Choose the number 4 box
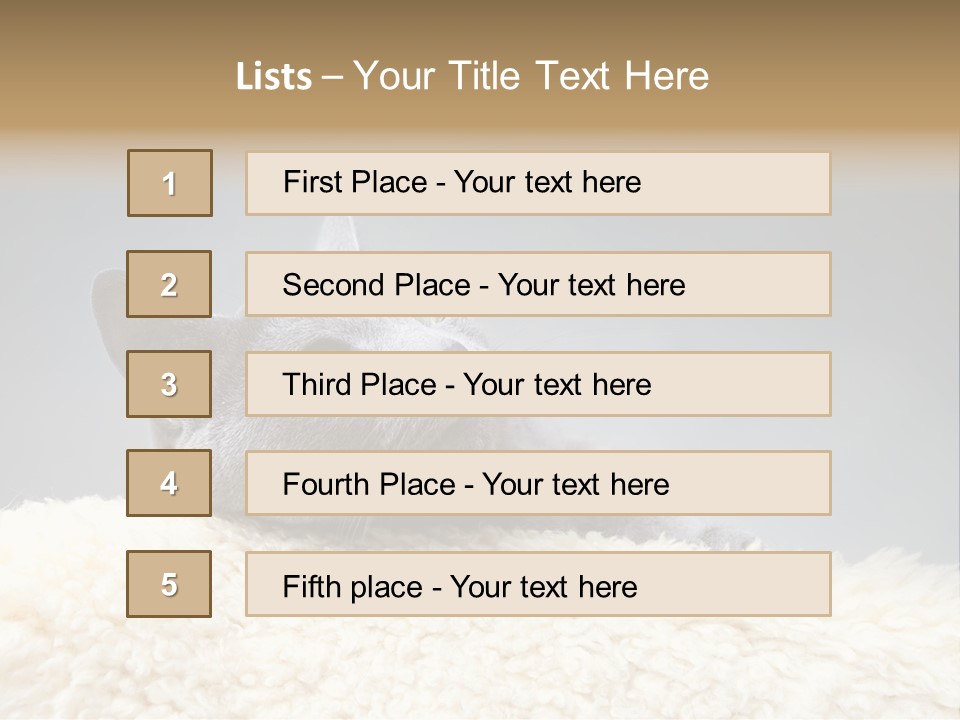The width and height of the screenshot is (960, 720). pyautogui.click(x=169, y=483)
